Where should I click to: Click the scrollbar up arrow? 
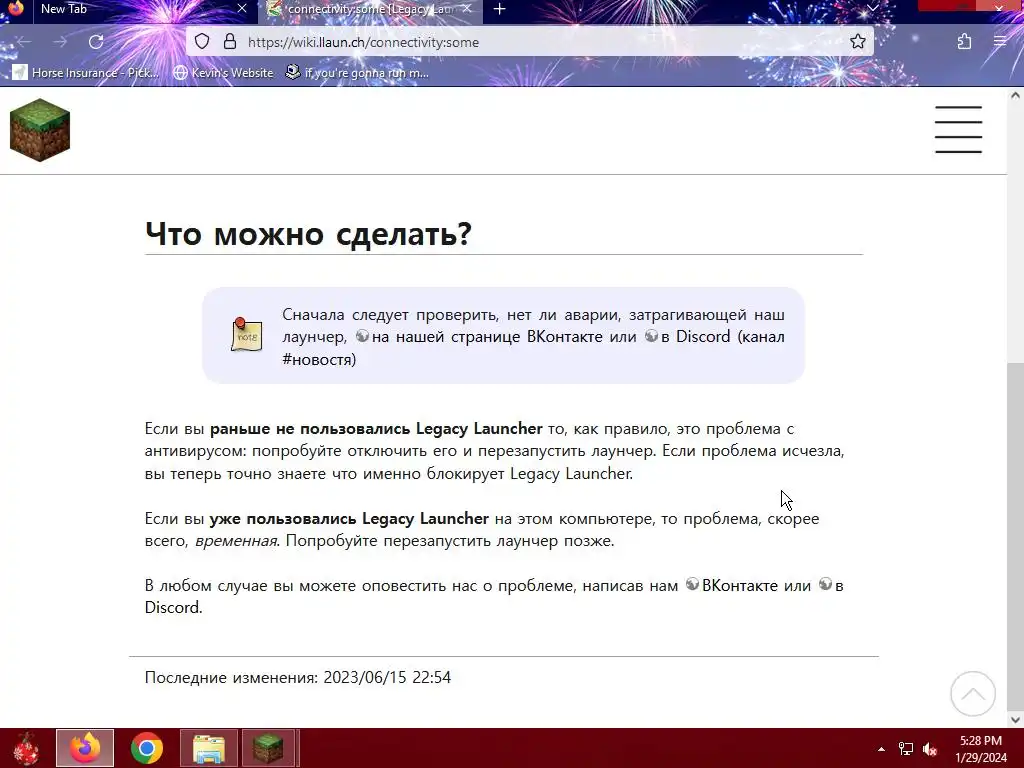click(x=1015, y=95)
